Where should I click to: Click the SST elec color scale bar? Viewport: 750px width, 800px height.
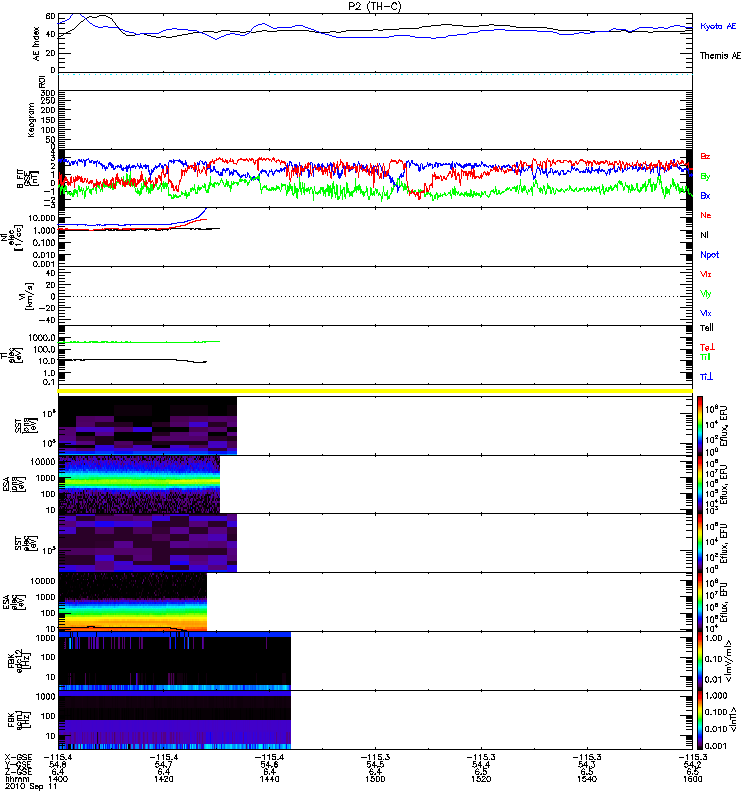coord(700,543)
